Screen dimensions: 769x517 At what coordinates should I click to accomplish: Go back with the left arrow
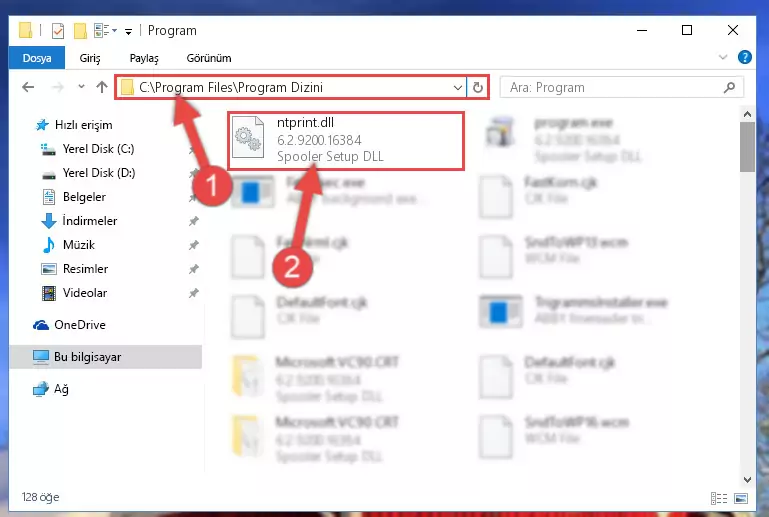pyautogui.click(x=28, y=87)
